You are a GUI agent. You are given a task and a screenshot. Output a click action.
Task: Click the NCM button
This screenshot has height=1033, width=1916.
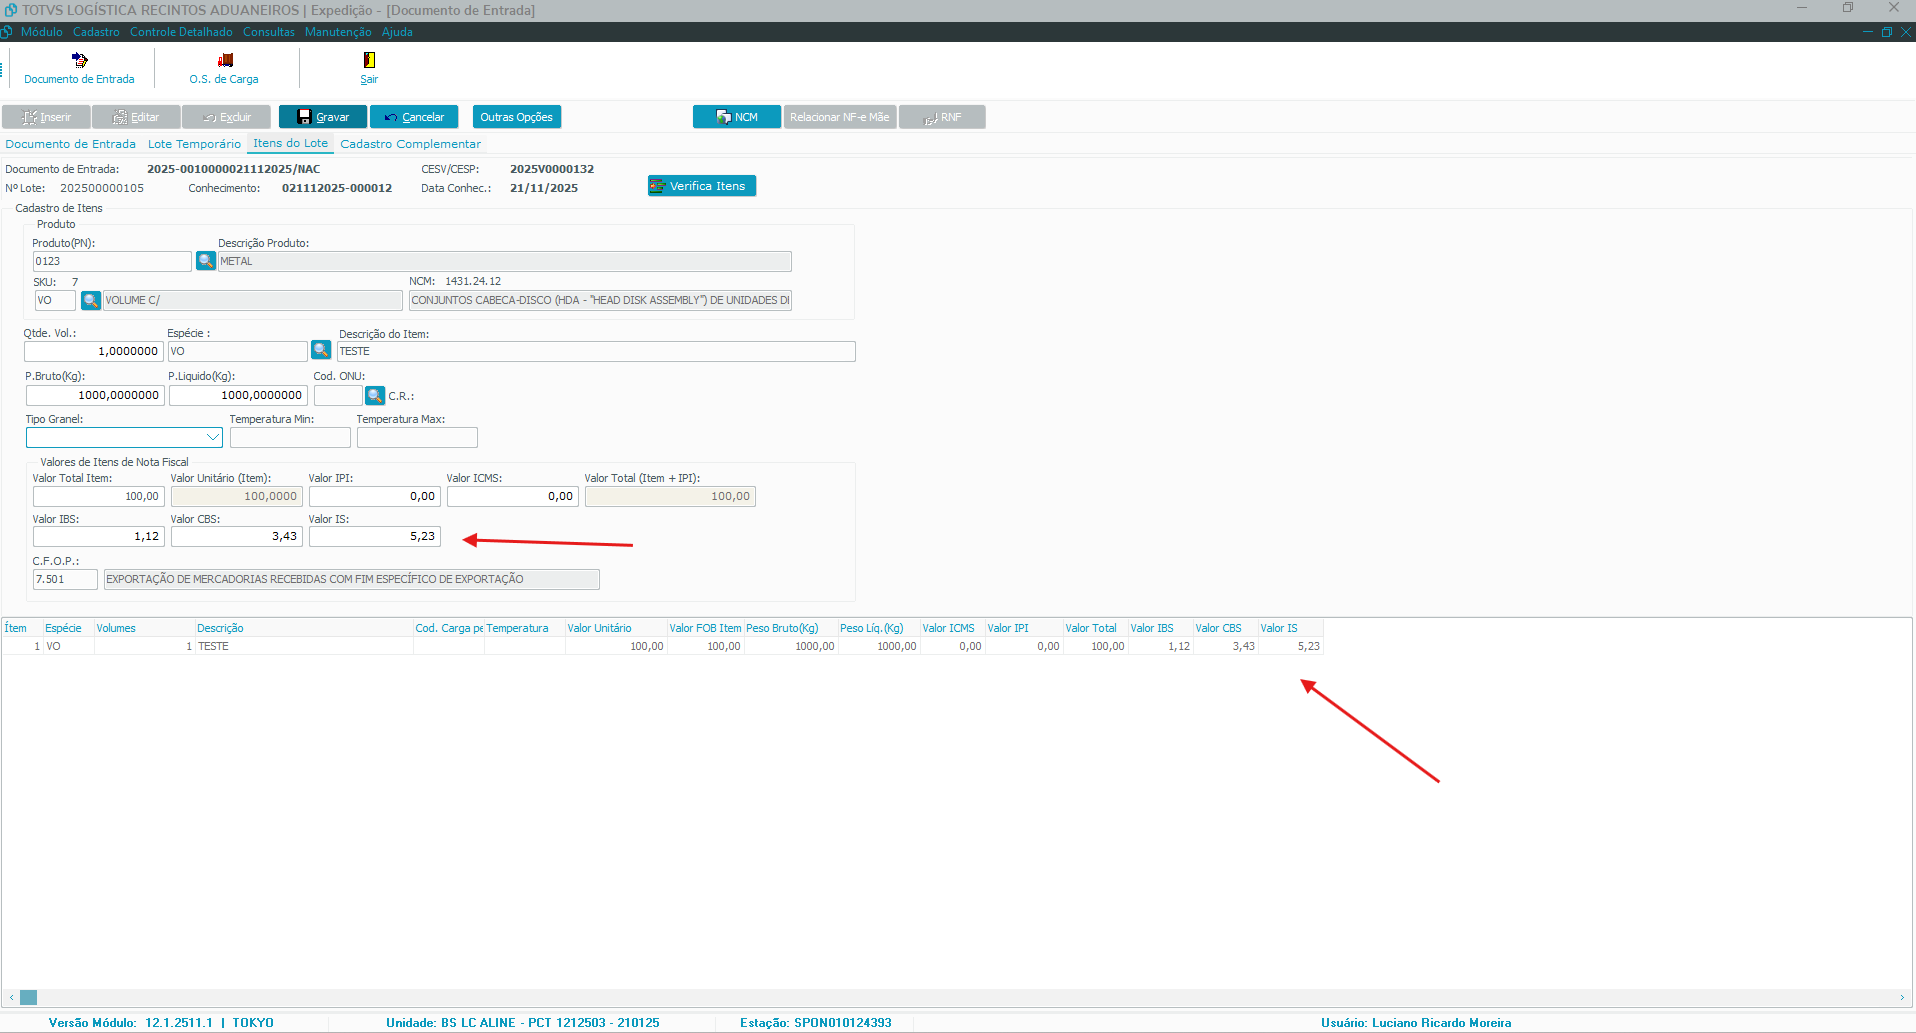coord(737,117)
